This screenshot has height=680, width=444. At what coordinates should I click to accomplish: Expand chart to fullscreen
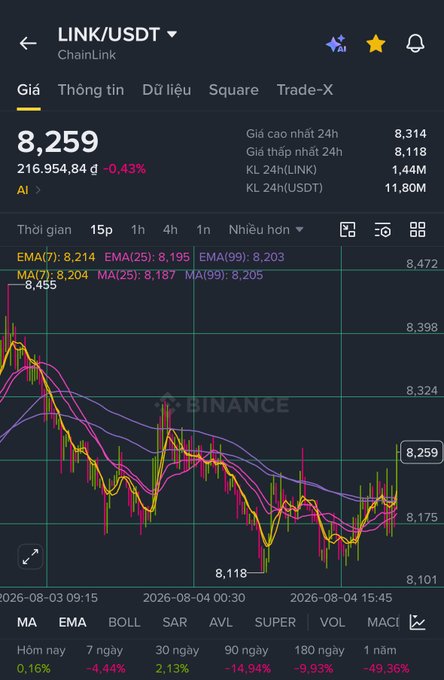point(30,556)
